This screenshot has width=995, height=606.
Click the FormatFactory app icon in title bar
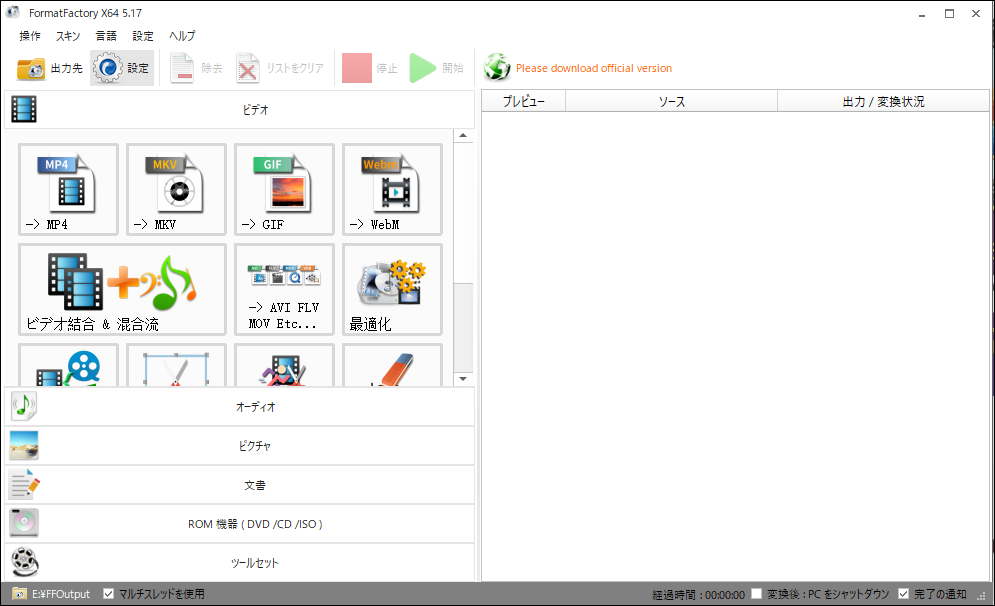13,12
